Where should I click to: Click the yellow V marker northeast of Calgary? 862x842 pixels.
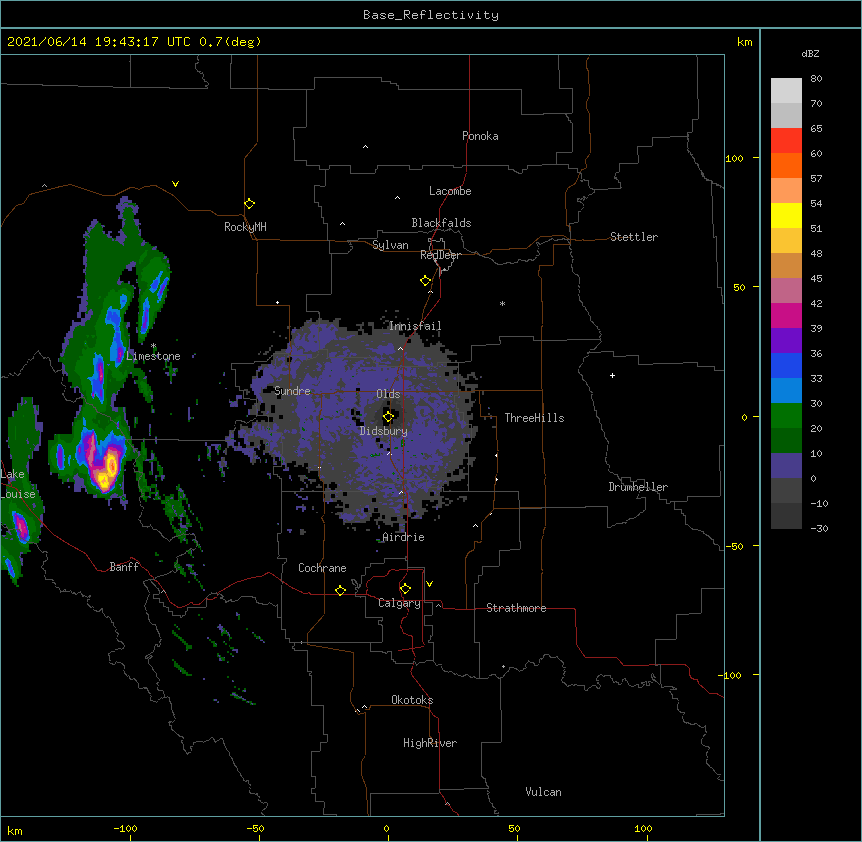tap(429, 584)
